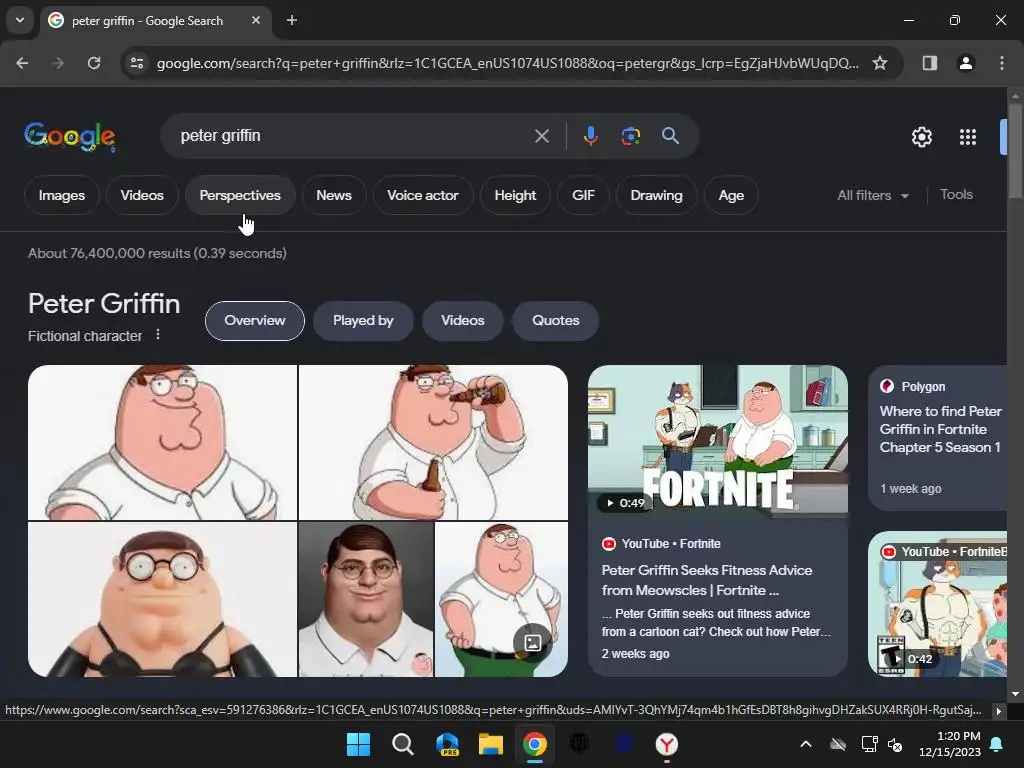Open notifications bell in taskbar

coord(997,744)
